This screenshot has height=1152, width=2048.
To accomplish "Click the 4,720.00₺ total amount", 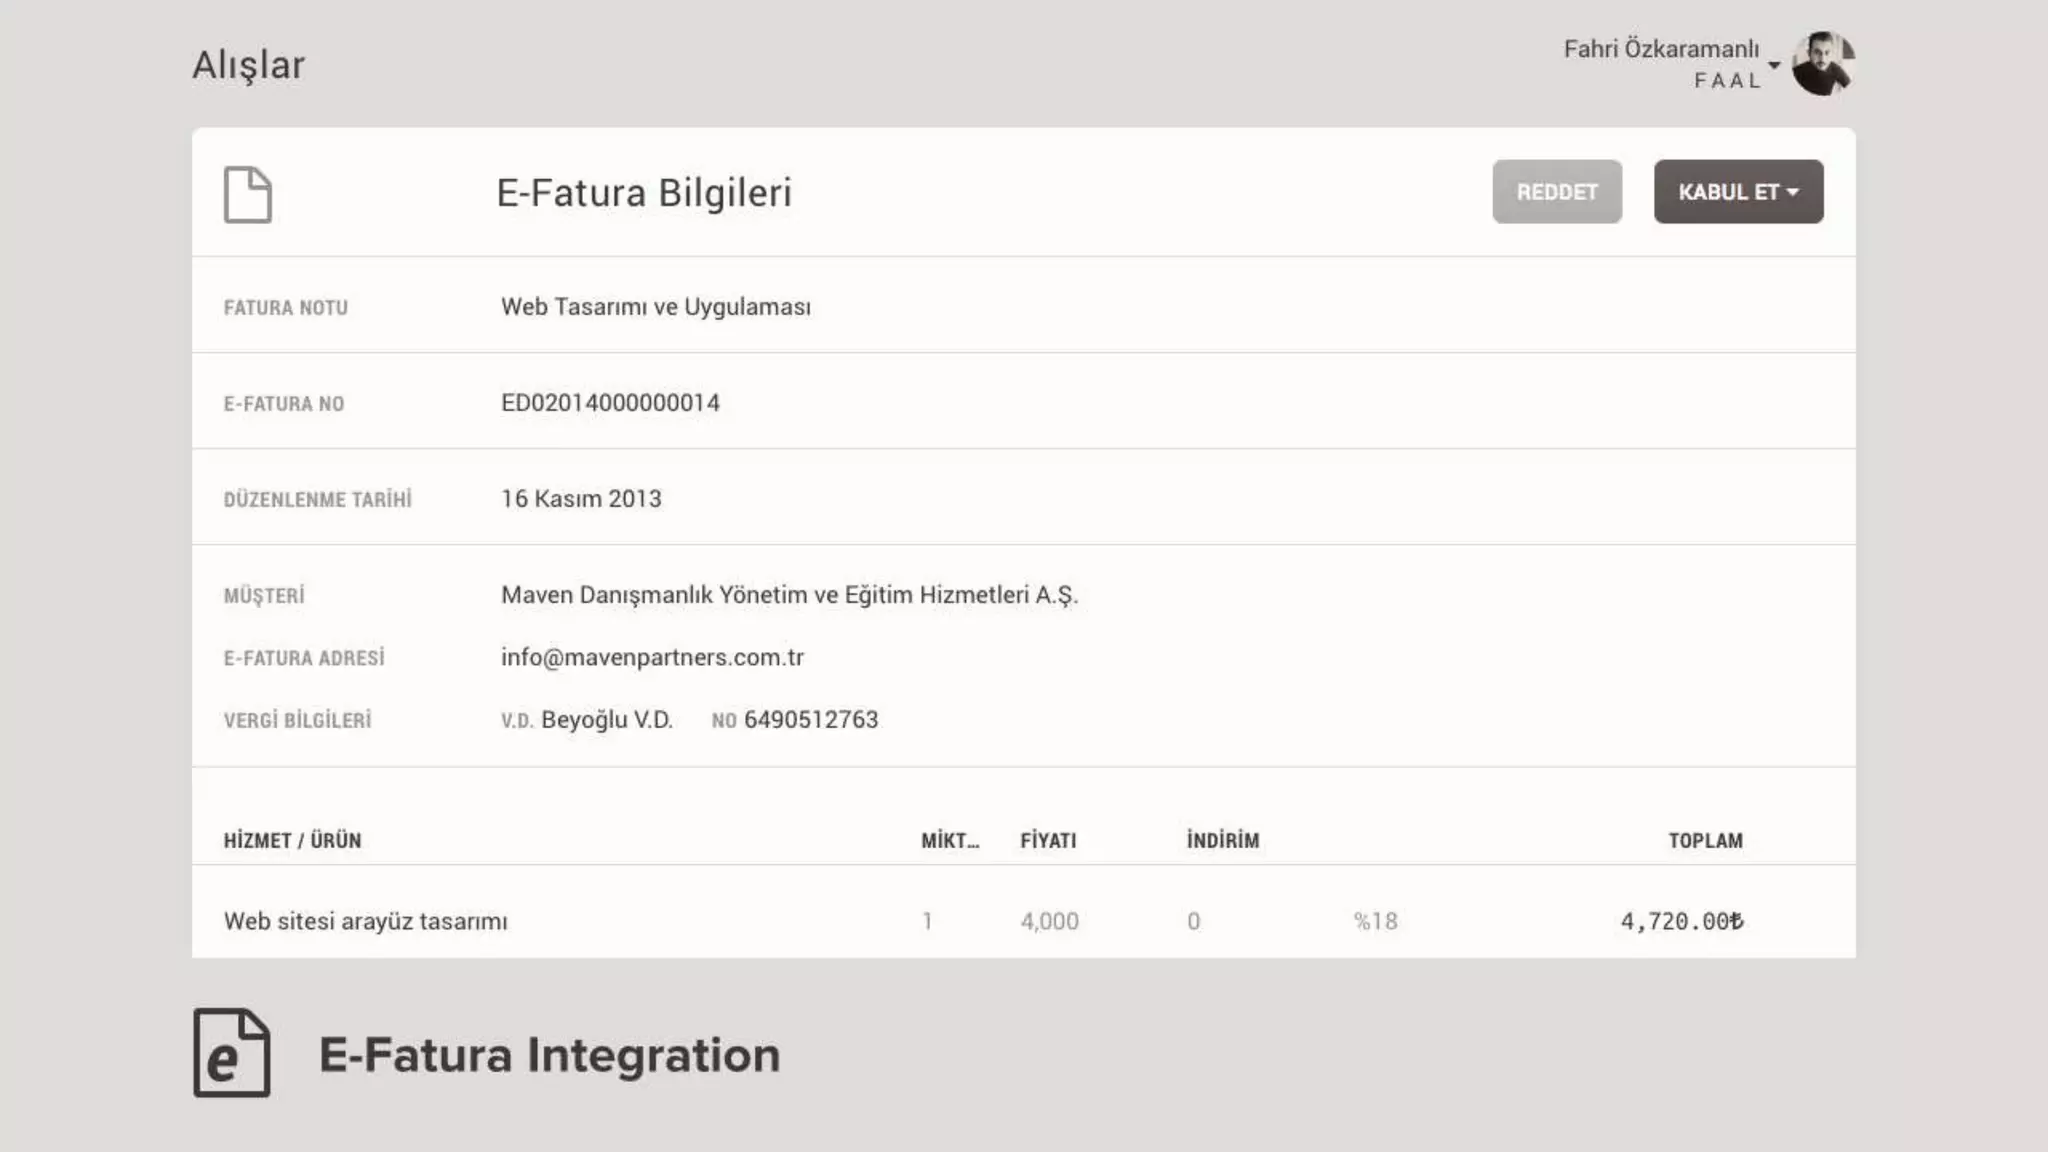I will 1681,921.
